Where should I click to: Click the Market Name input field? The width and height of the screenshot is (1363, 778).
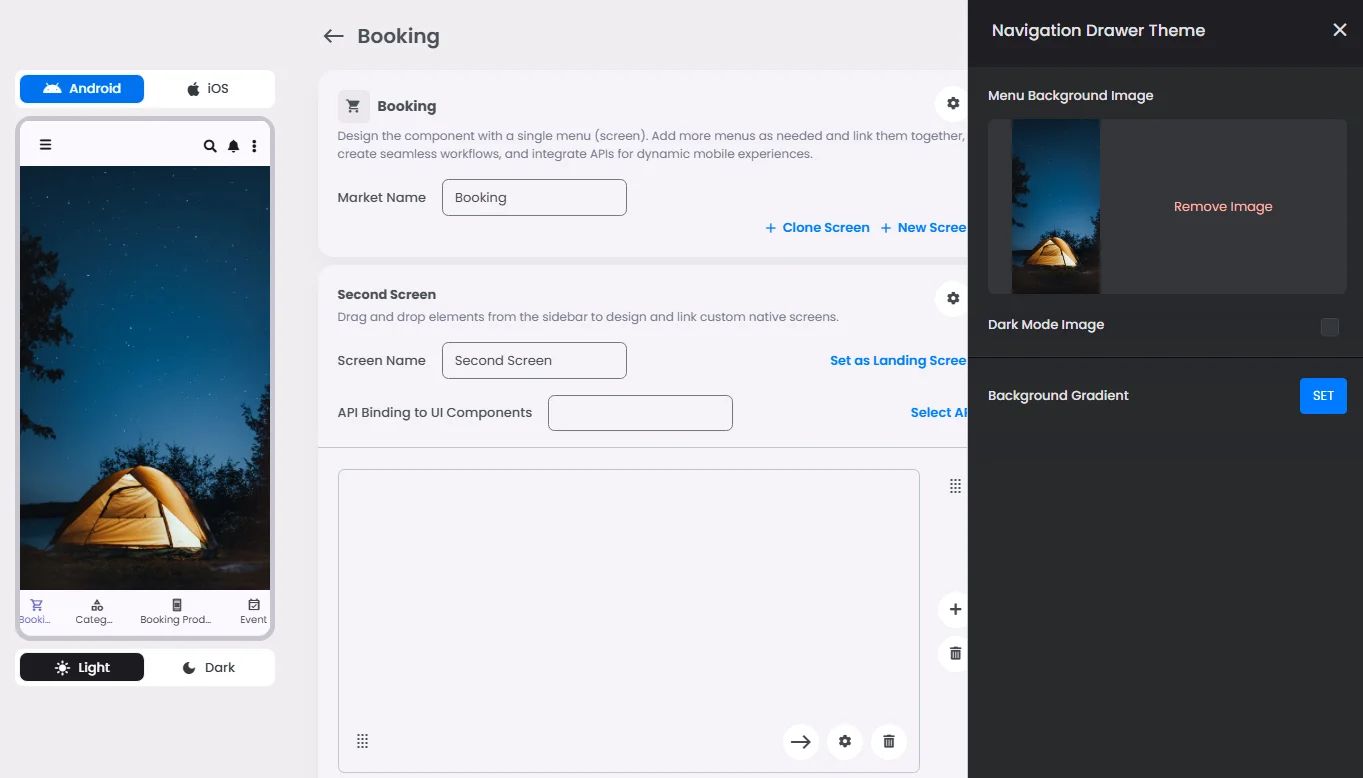534,198
